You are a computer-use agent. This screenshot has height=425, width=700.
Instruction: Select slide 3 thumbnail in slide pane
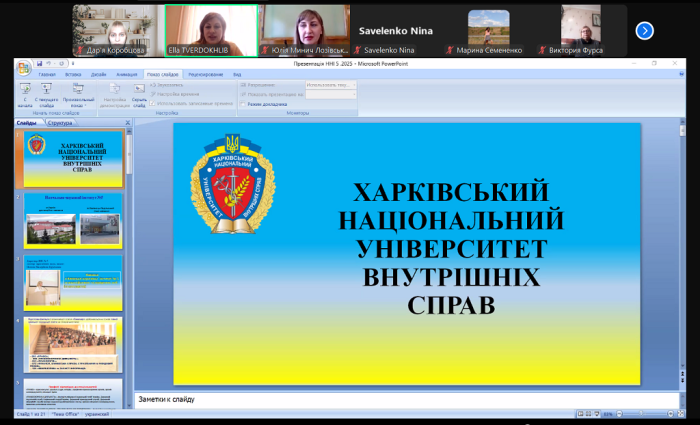(73, 283)
